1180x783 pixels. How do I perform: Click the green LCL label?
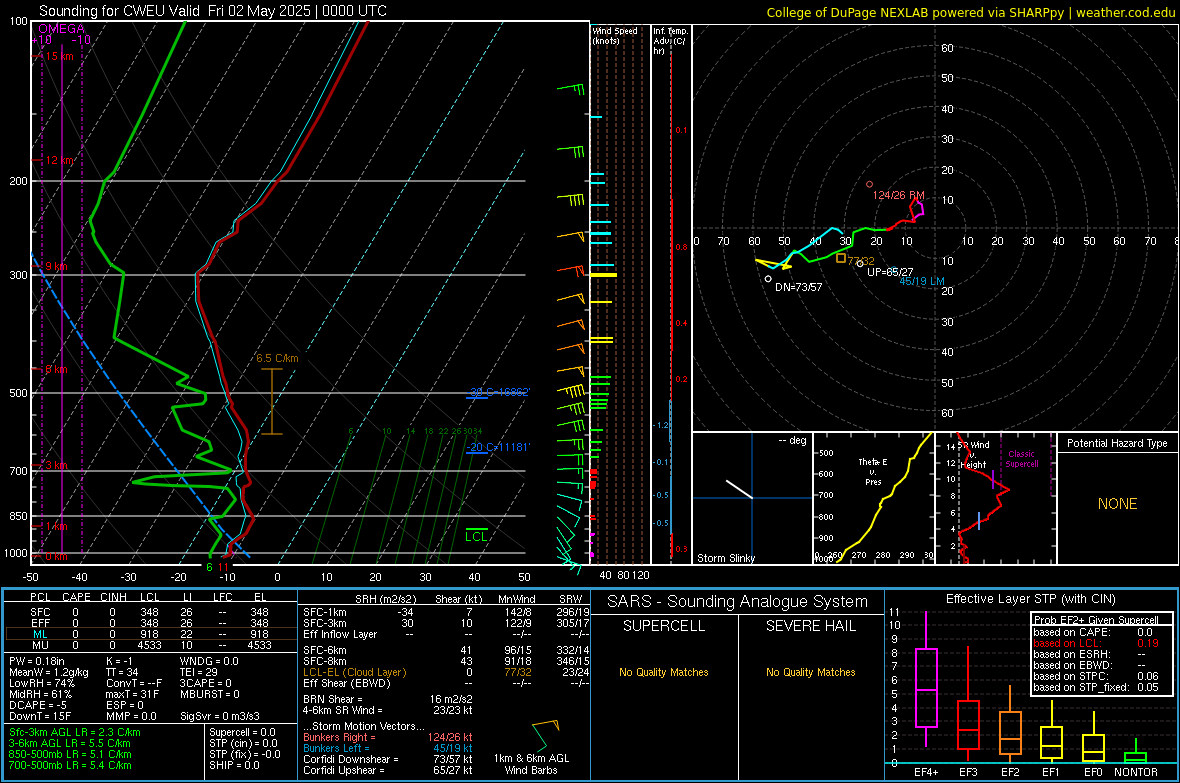point(476,536)
